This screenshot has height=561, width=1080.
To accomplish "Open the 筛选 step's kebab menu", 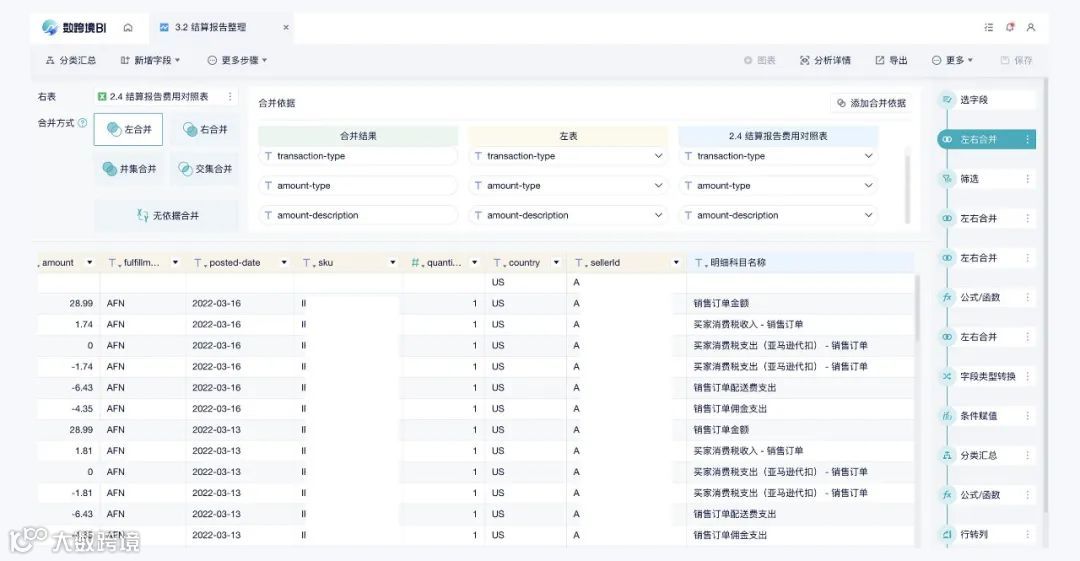I will coord(1028,179).
